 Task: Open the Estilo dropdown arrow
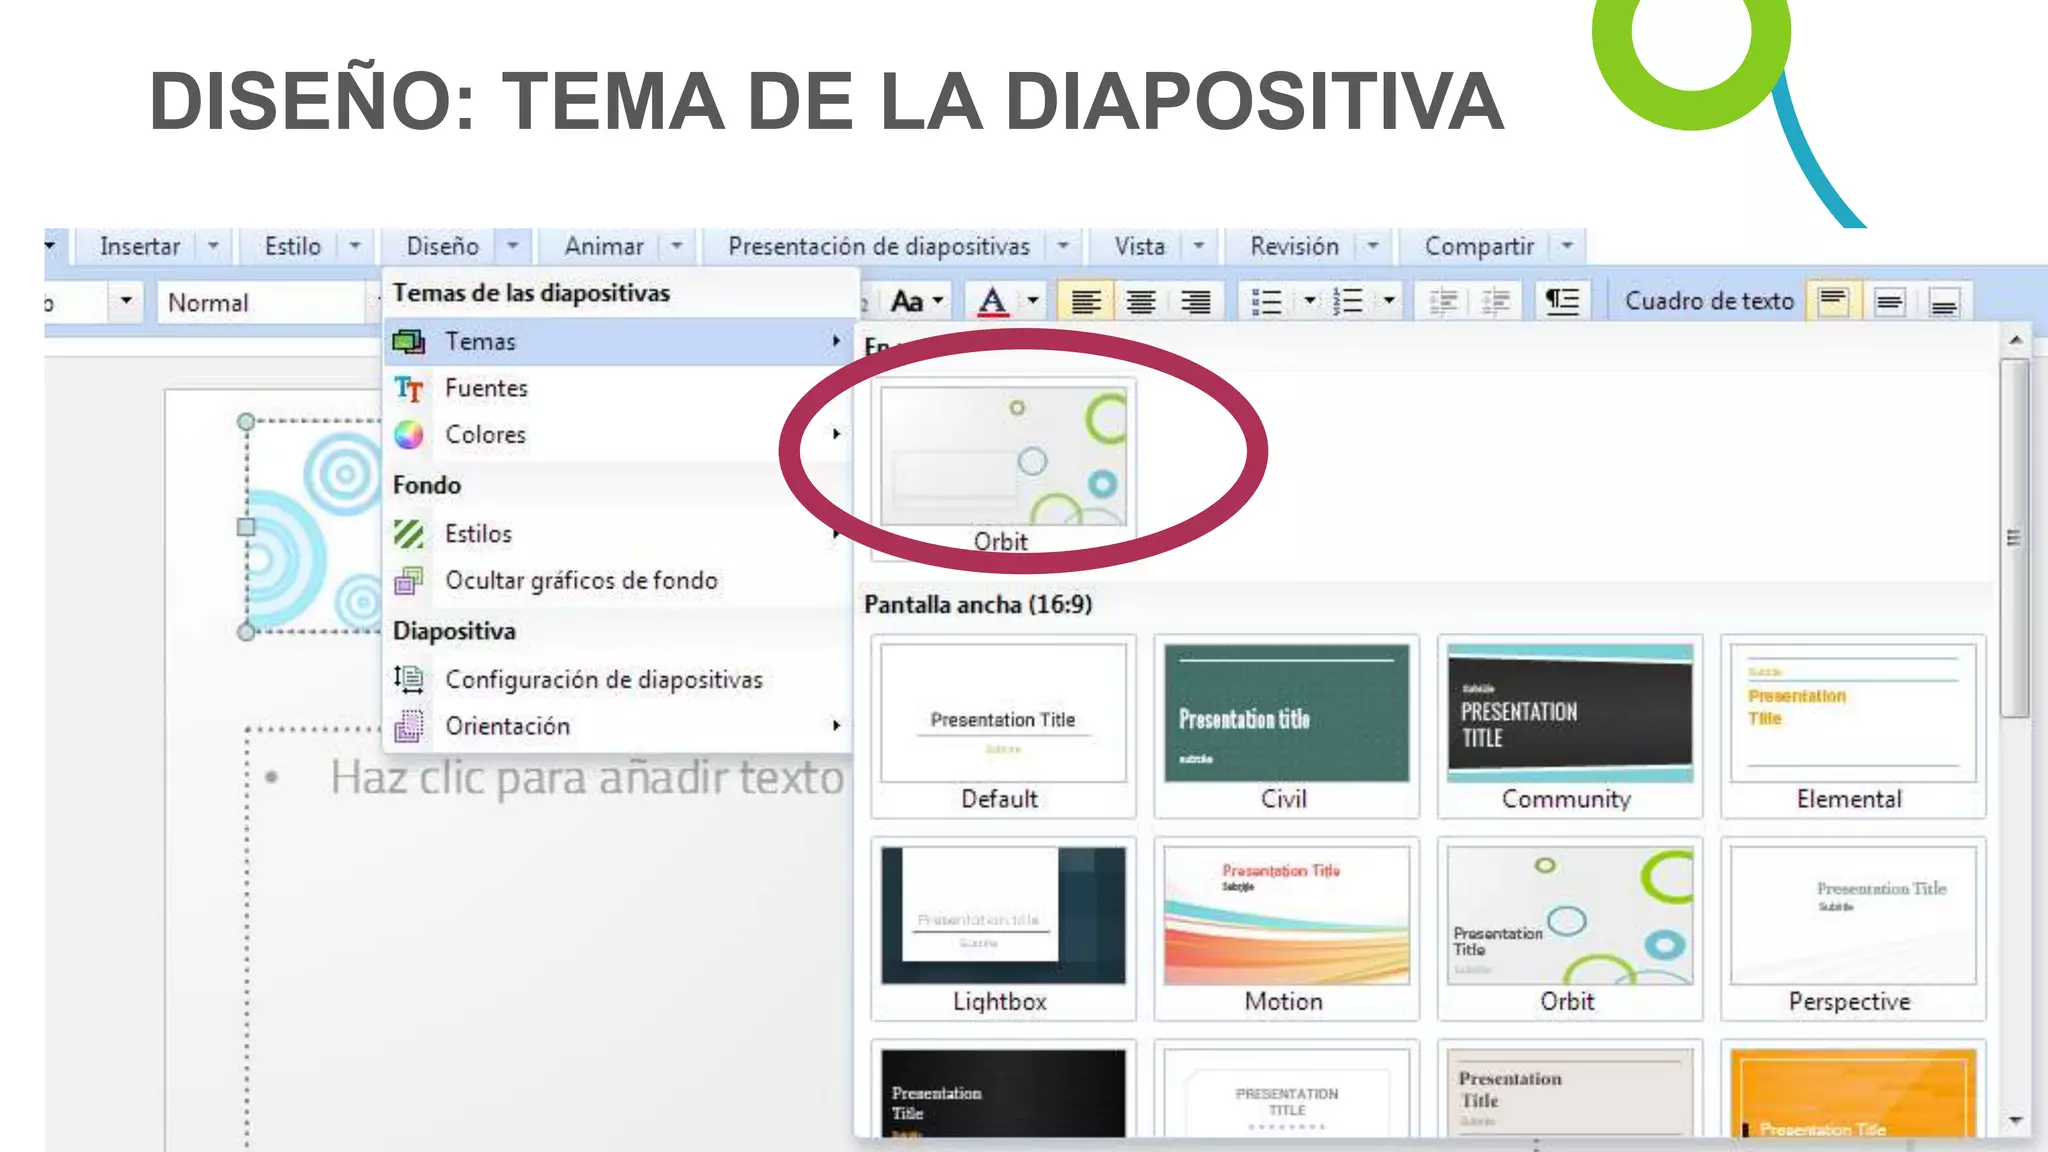355,246
